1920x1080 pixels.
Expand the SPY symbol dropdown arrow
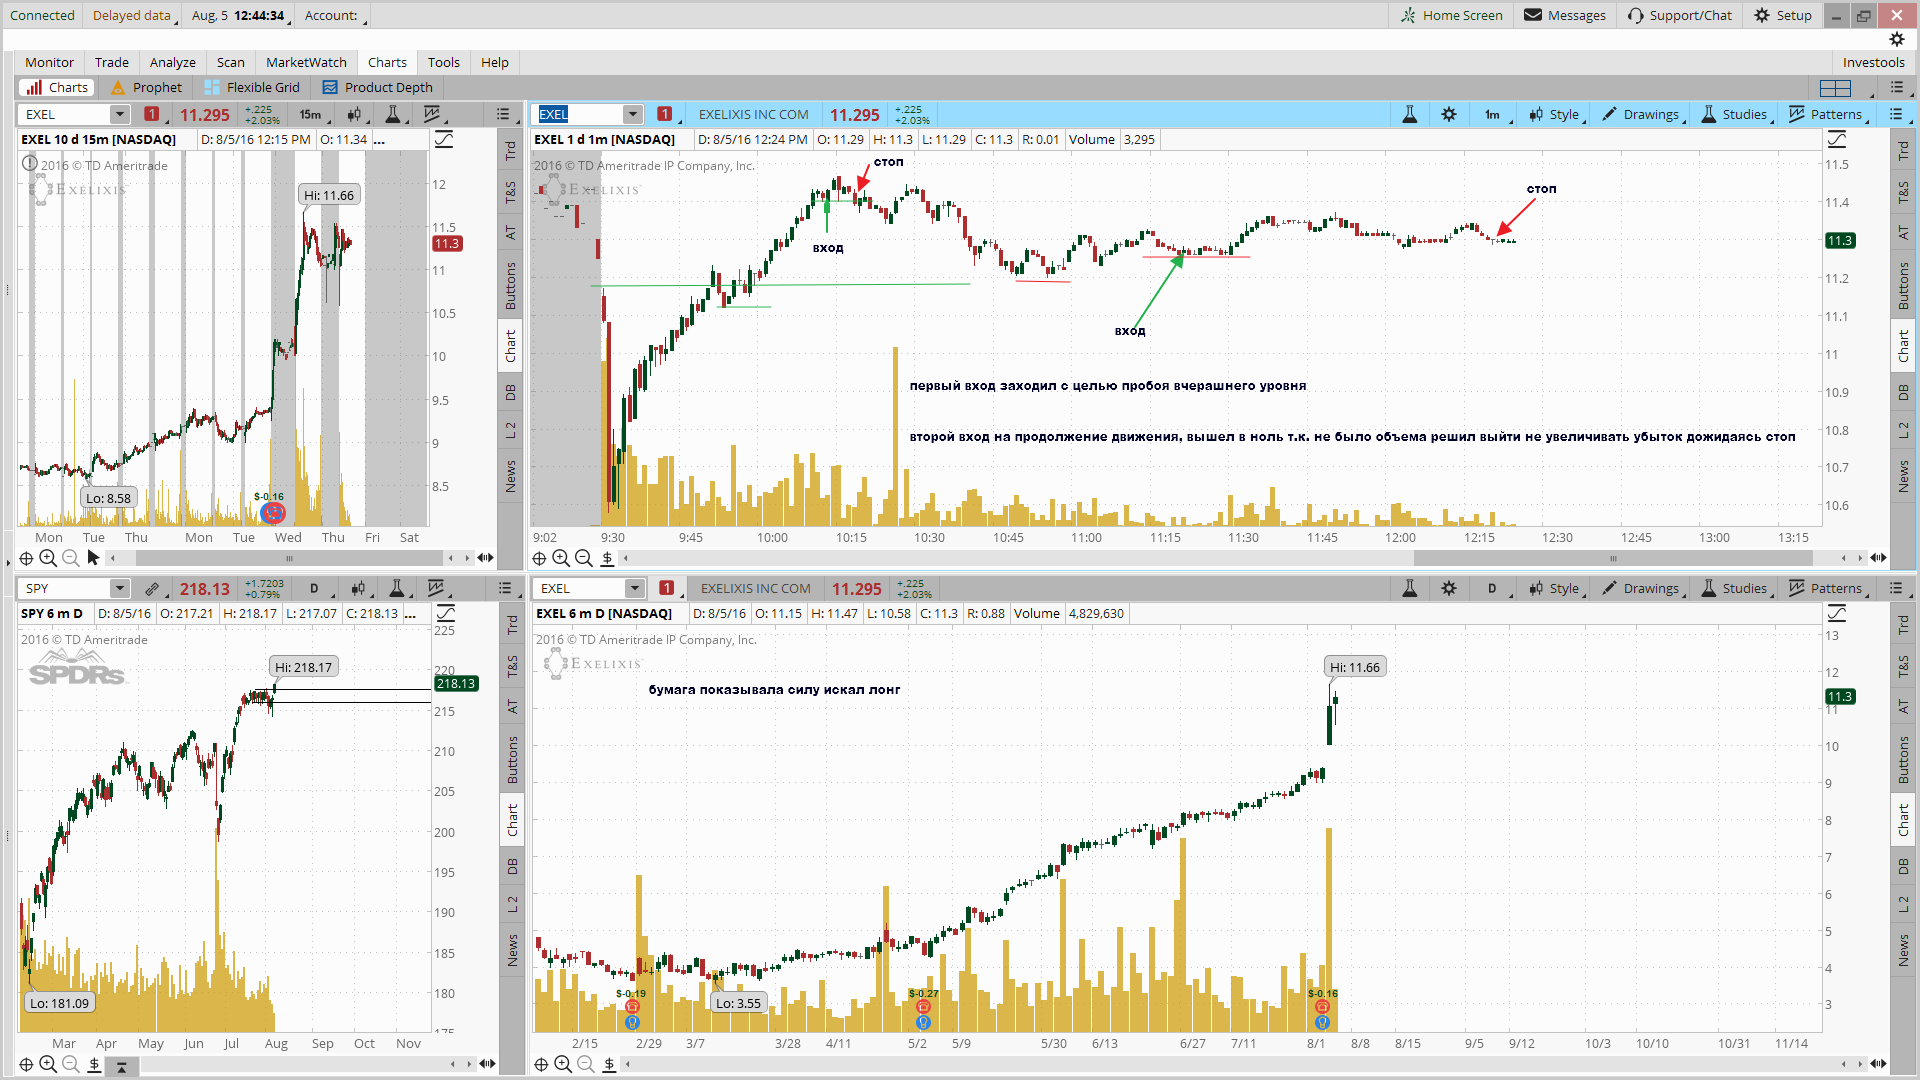(x=119, y=589)
